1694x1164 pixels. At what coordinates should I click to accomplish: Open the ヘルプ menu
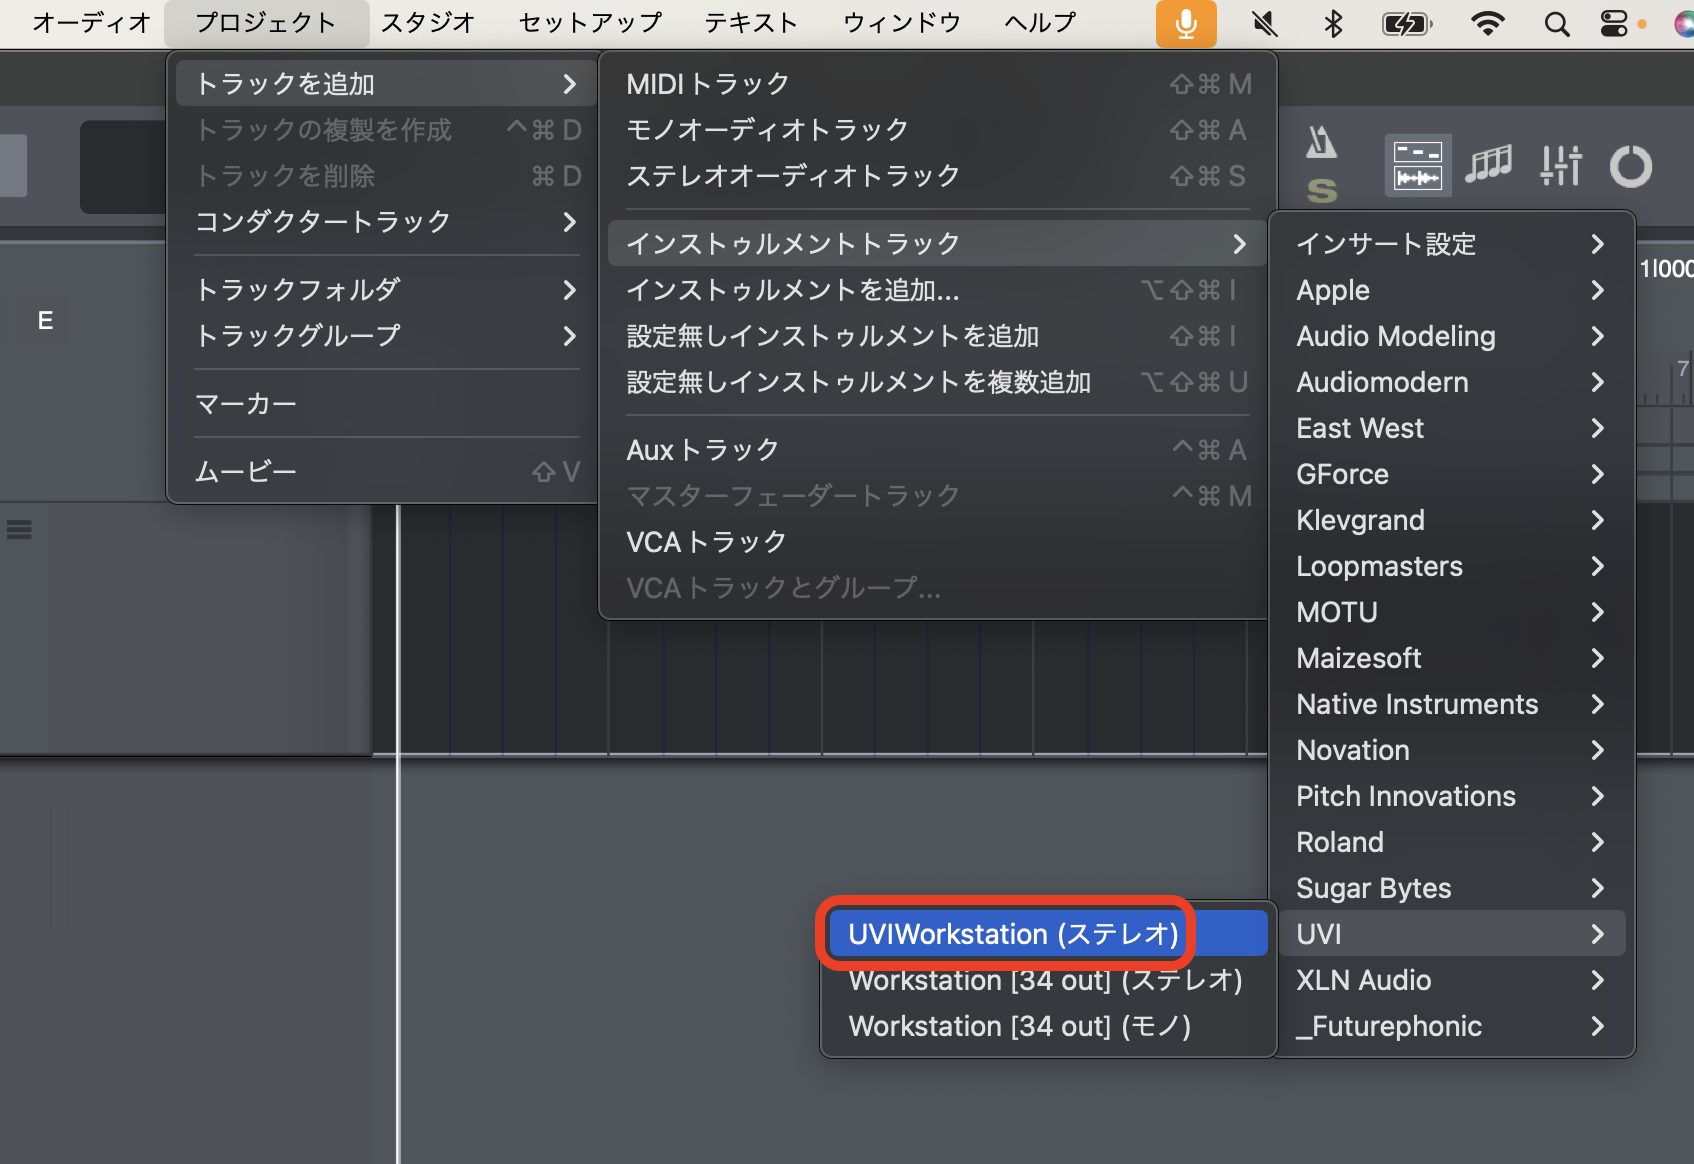click(x=1040, y=23)
